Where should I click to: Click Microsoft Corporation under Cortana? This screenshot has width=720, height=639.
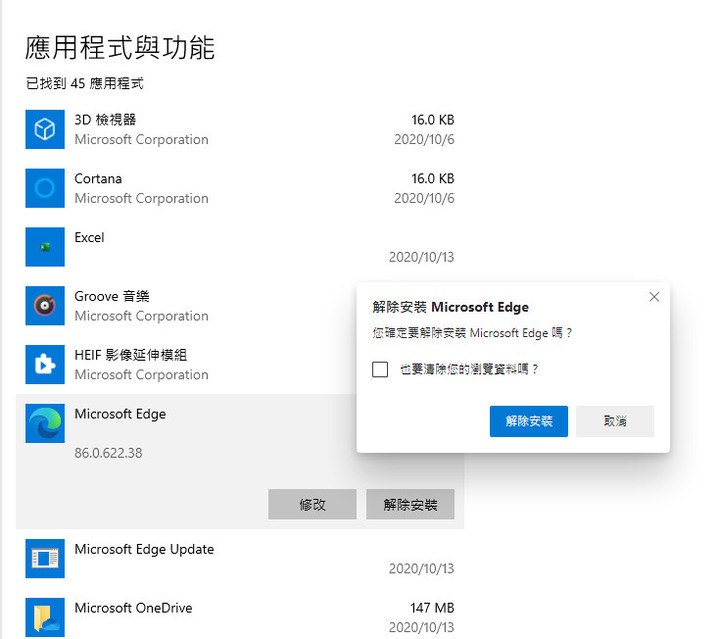point(141,198)
